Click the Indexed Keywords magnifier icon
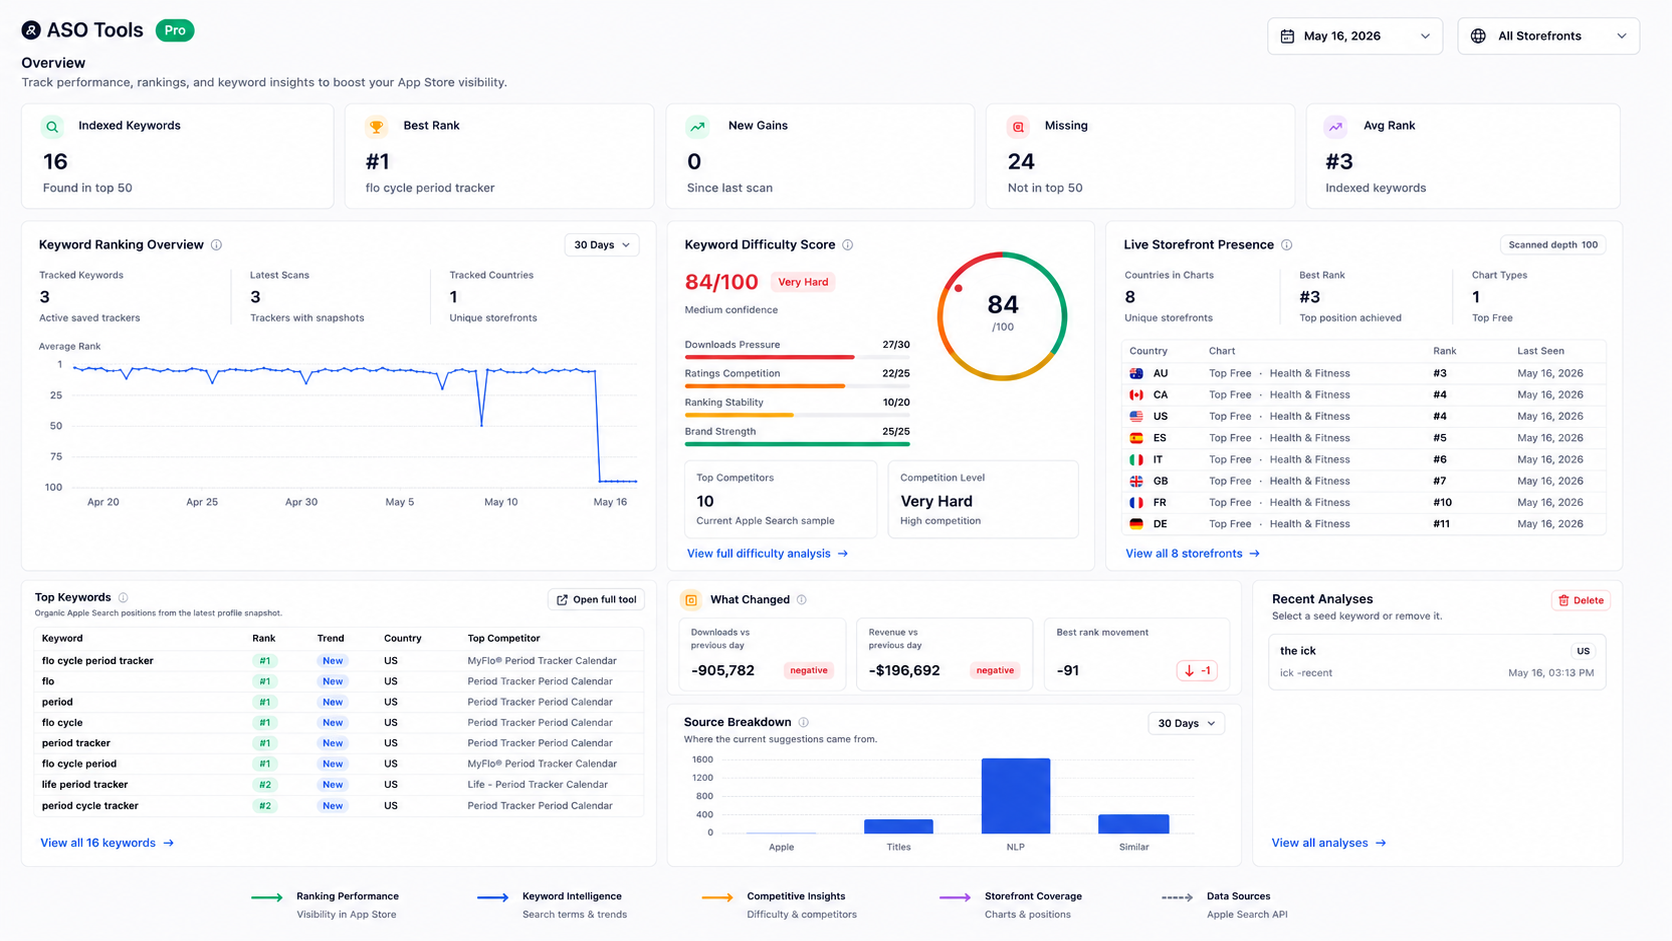Viewport: 1672px width, 941px height. tap(52, 126)
